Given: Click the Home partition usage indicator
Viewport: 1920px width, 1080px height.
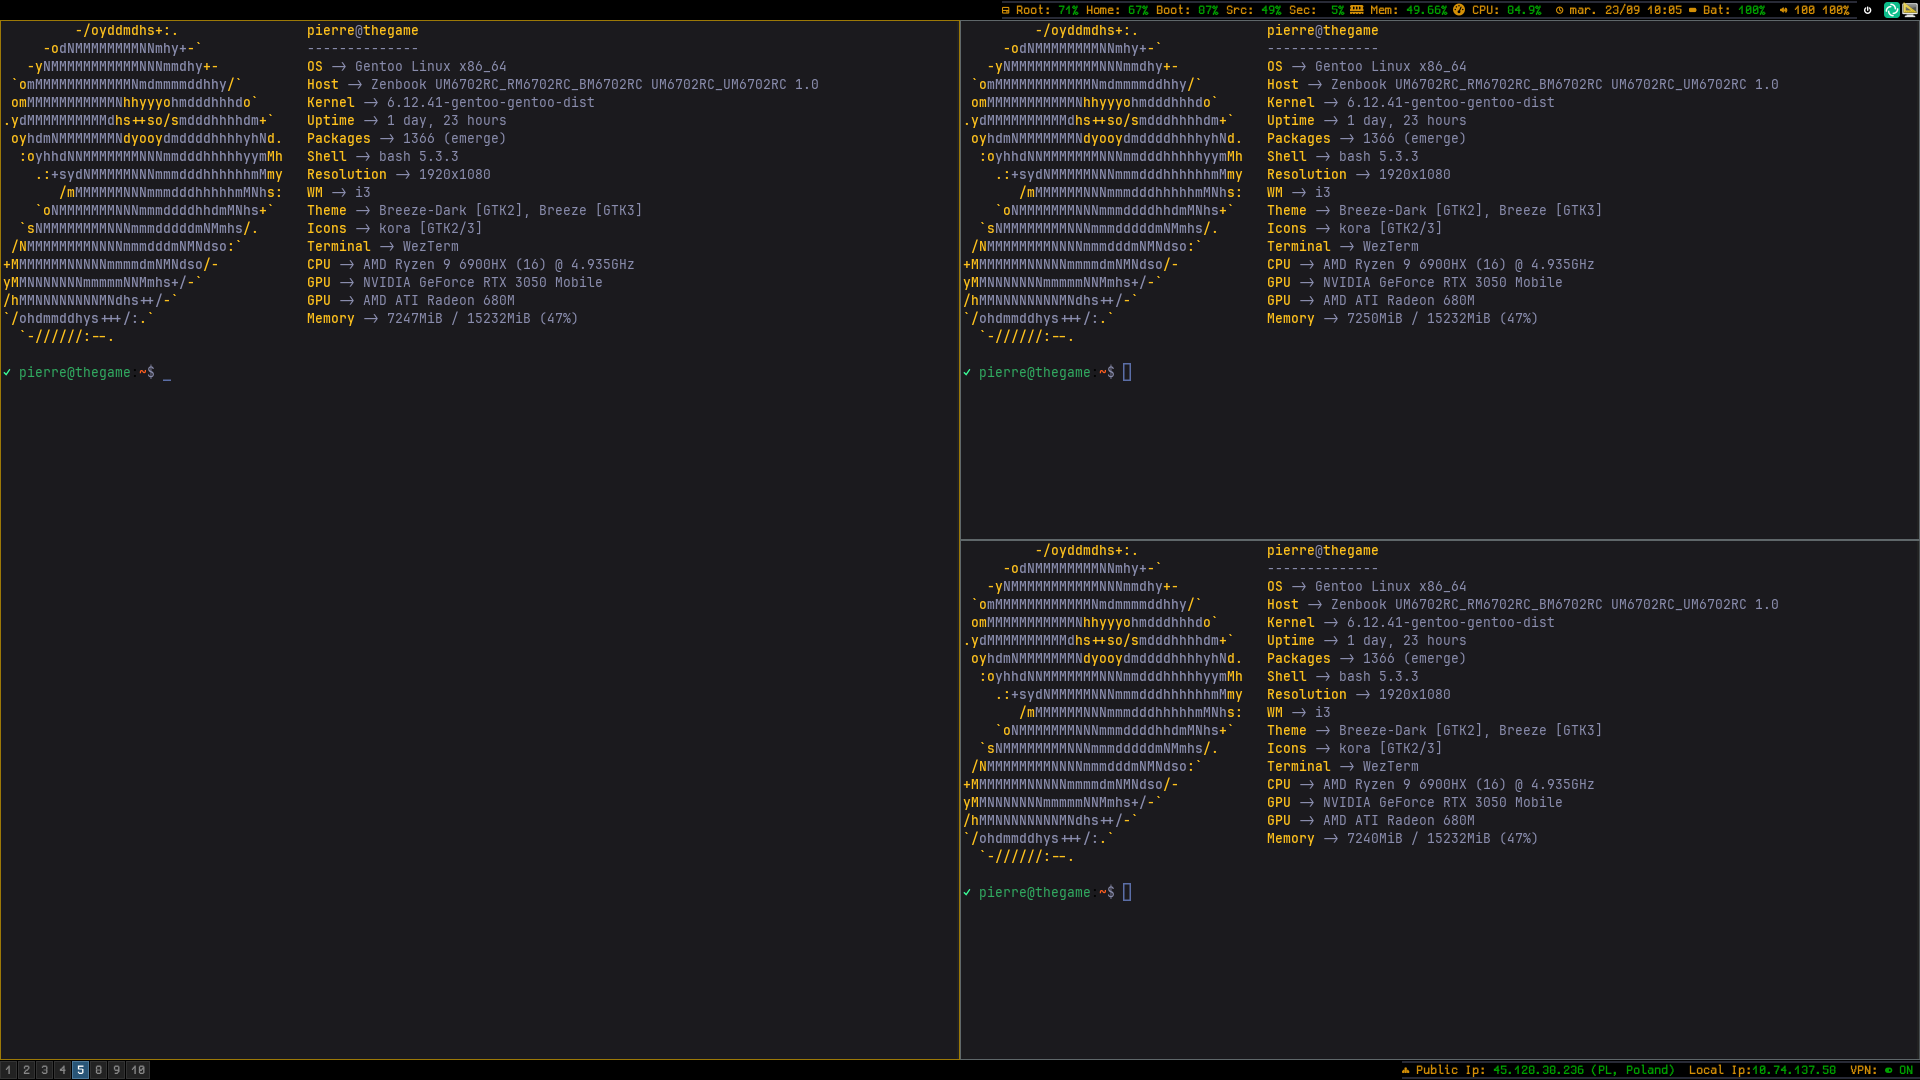Looking at the screenshot, I should 1117,10.
